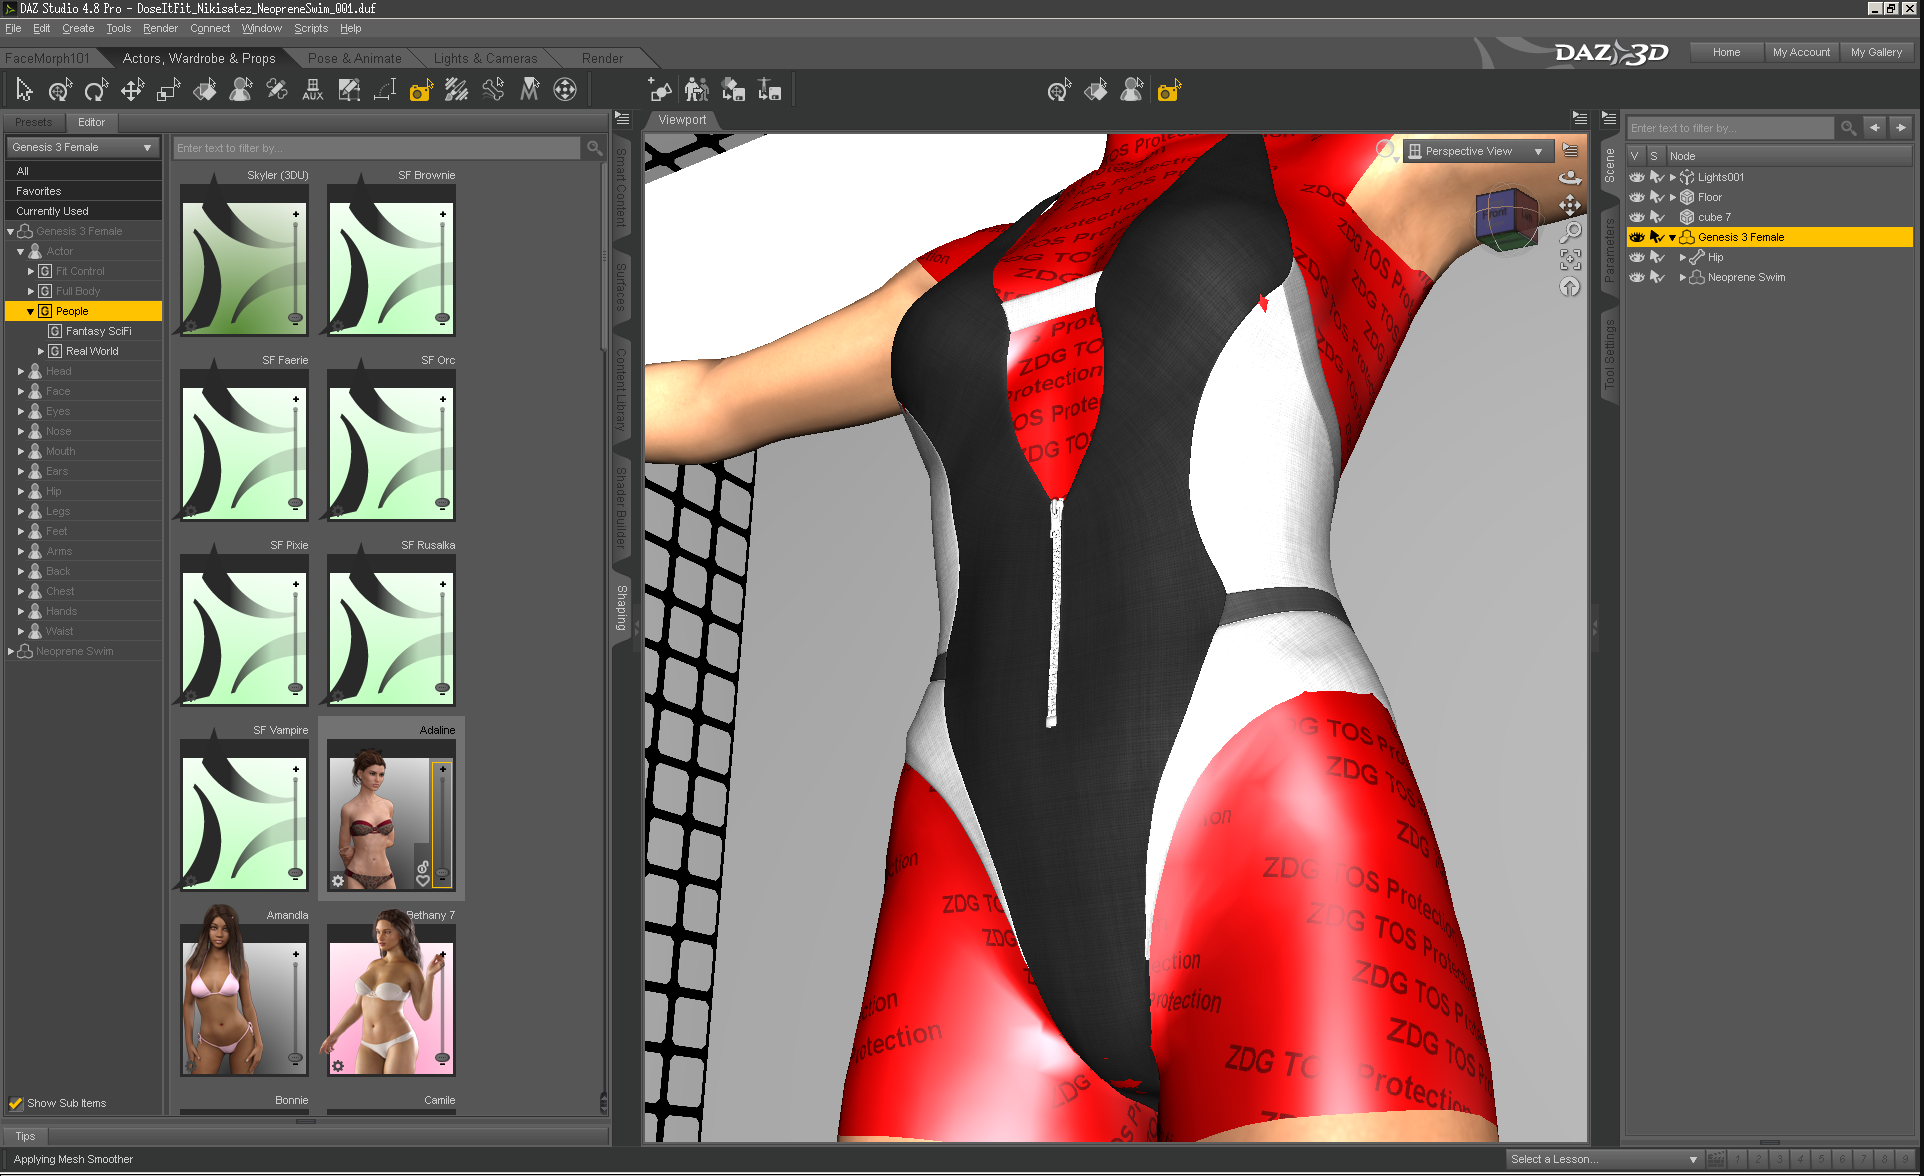Select the Translate move tool
1924x1176 pixels.
click(132, 91)
